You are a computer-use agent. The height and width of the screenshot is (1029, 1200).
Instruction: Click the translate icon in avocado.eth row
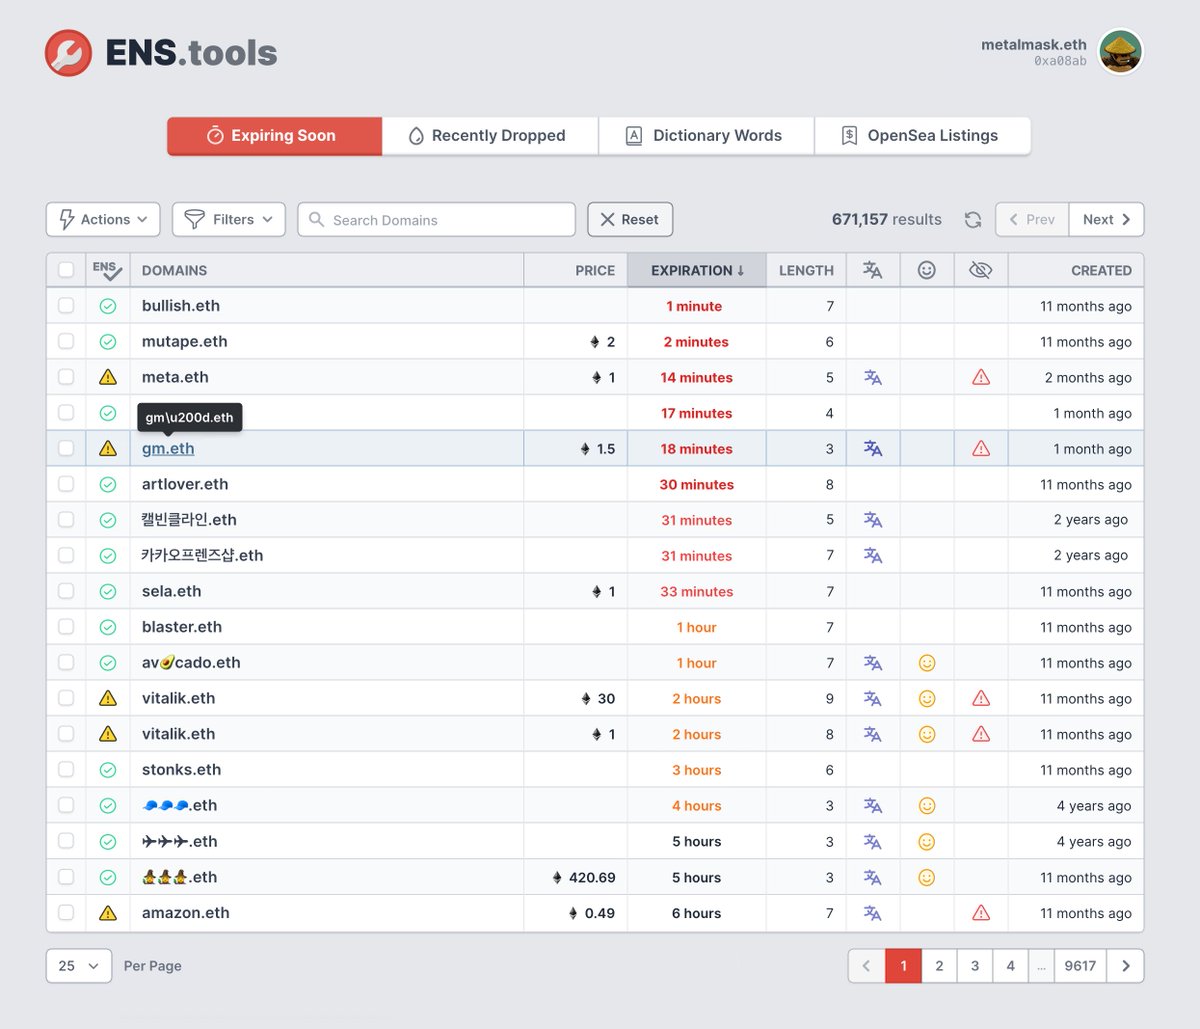coord(873,663)
